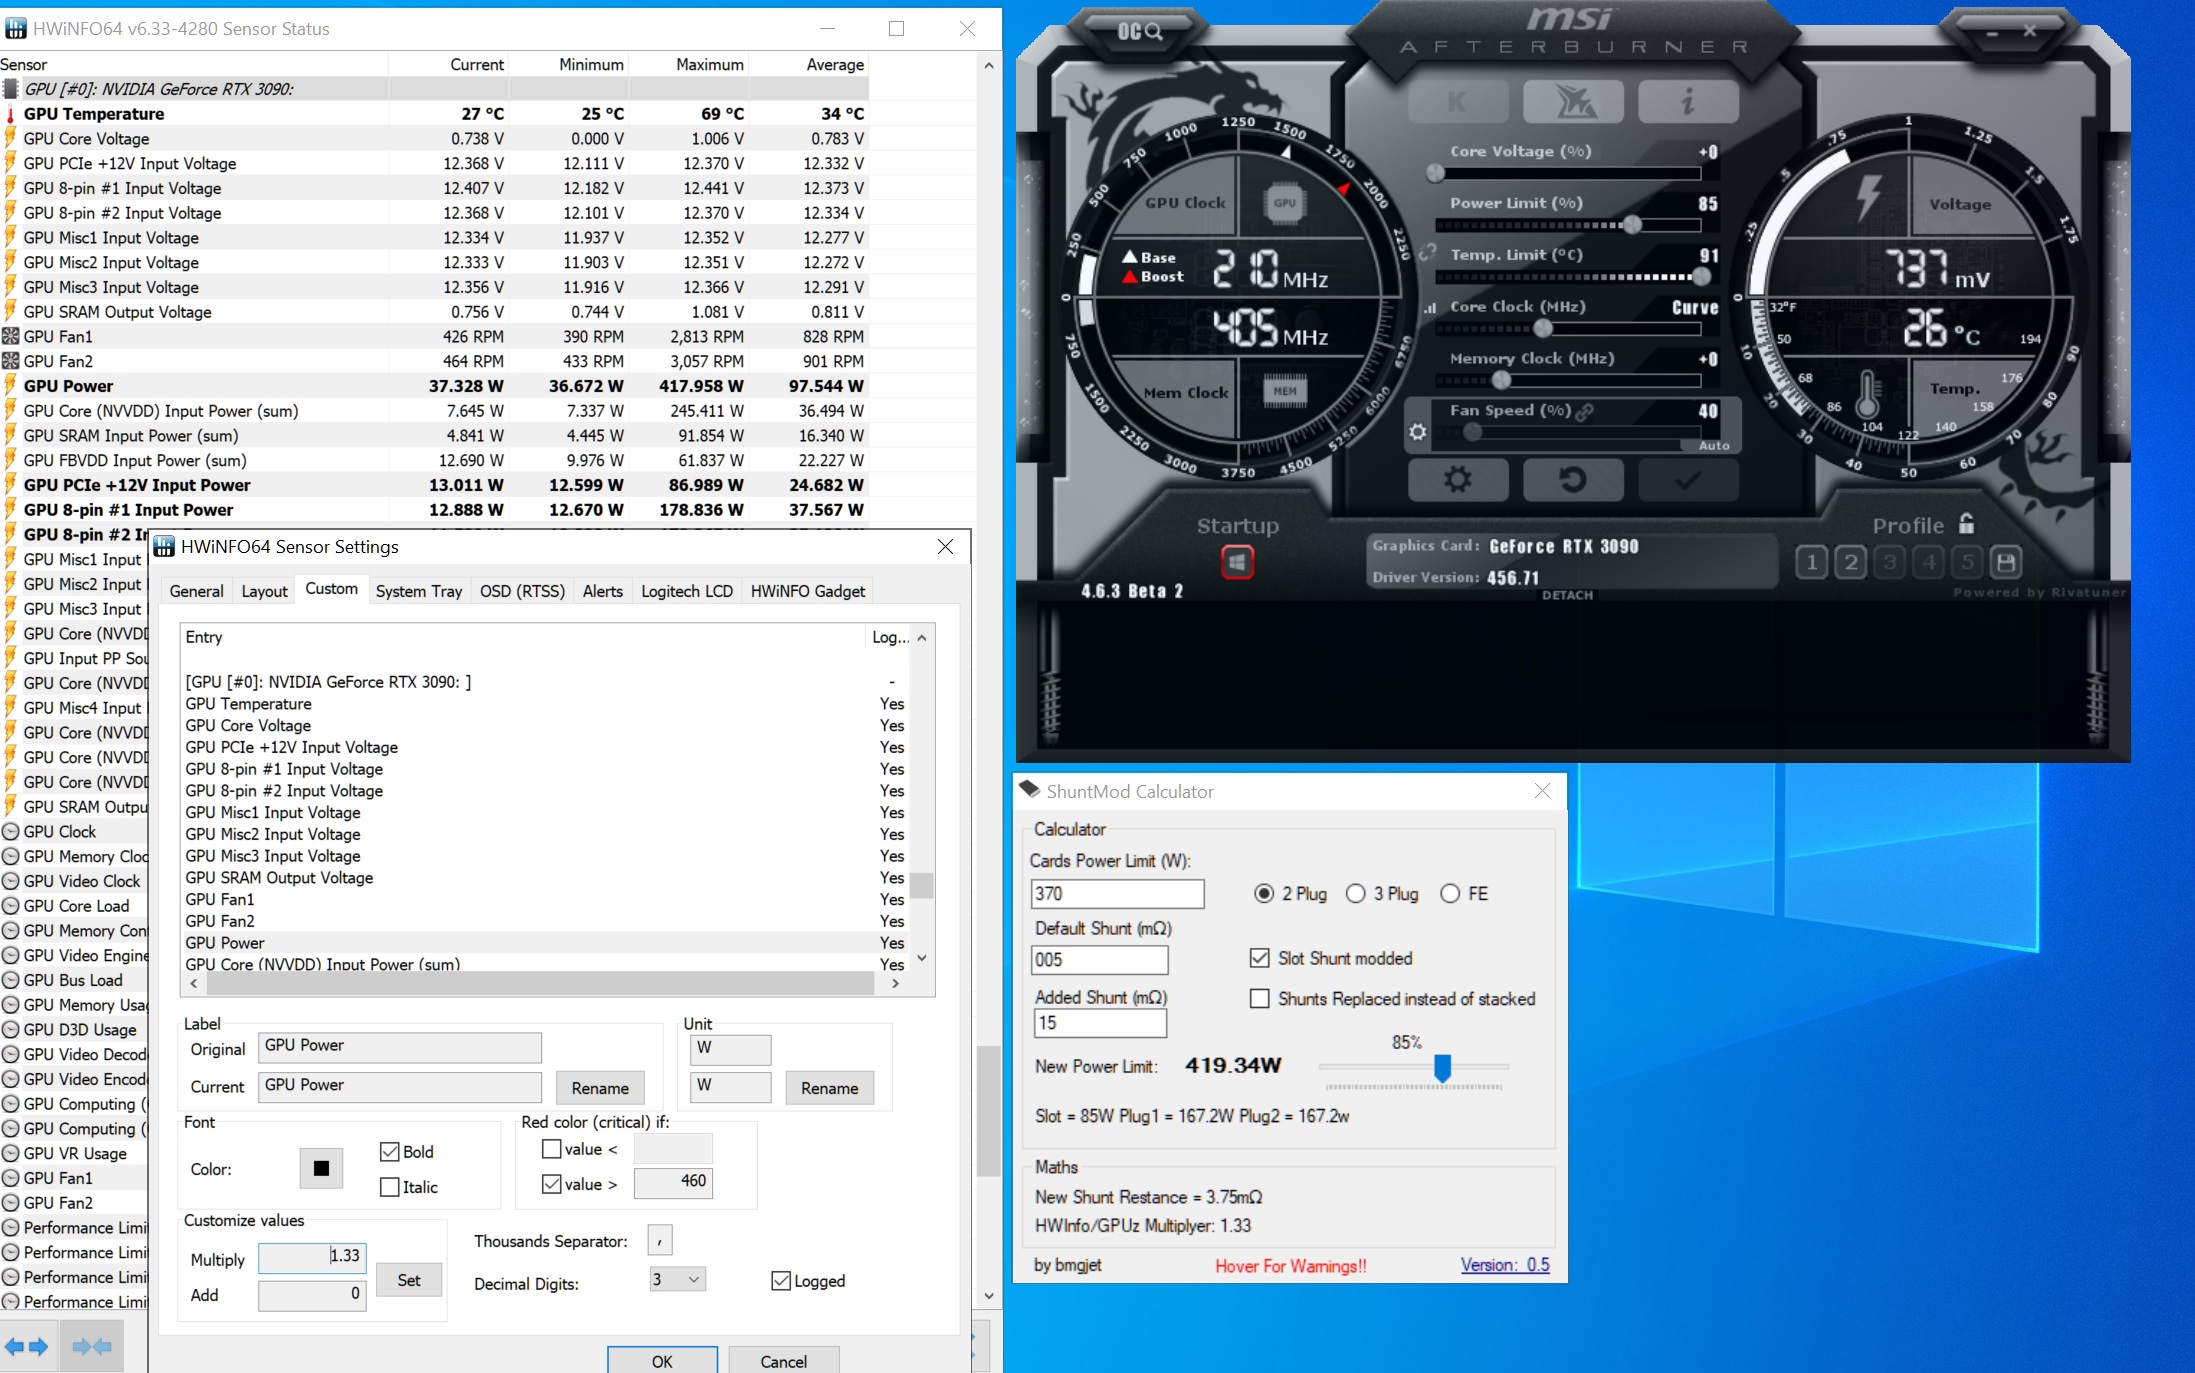Click the profile lock icon
This screenshot has height=1373, width=2195.
coord(1966,524)
